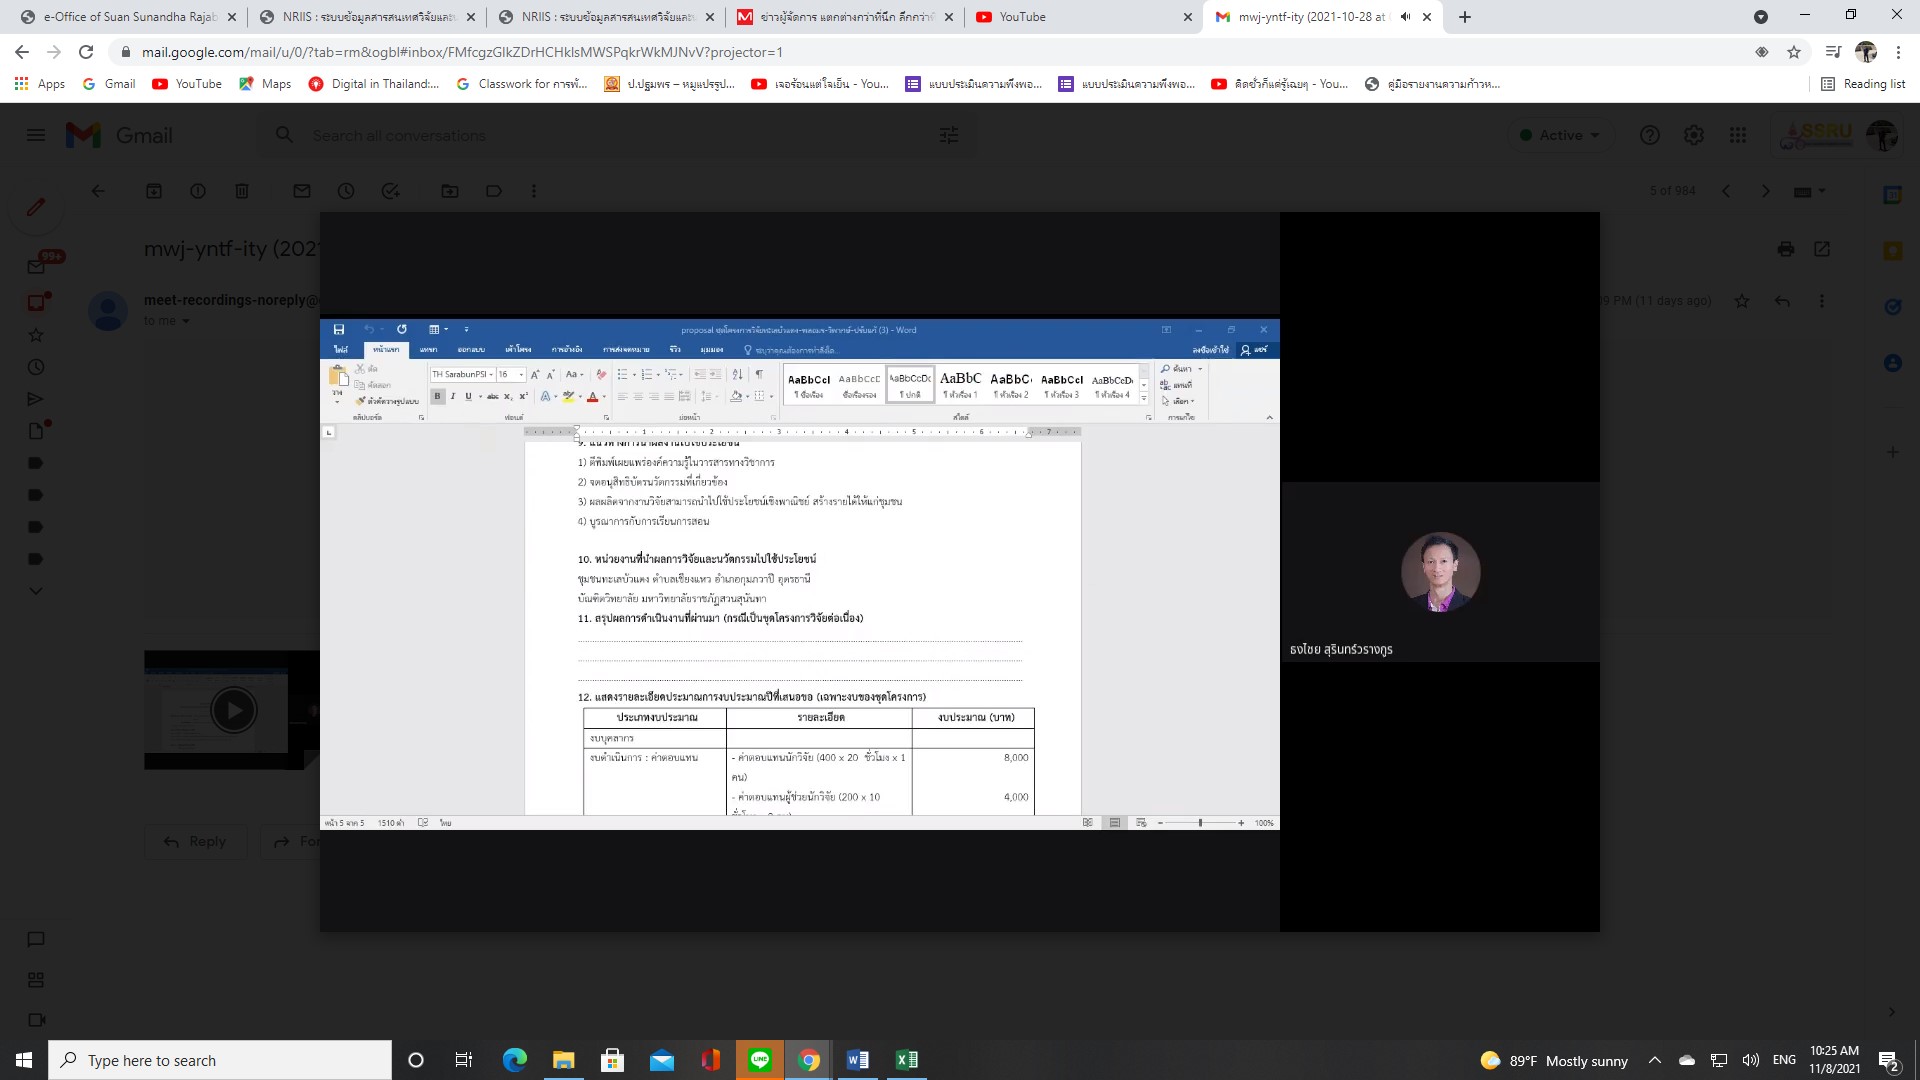Click the Reply button
The width and height of the screenshot is (1920, 1080).
(196, 842)
